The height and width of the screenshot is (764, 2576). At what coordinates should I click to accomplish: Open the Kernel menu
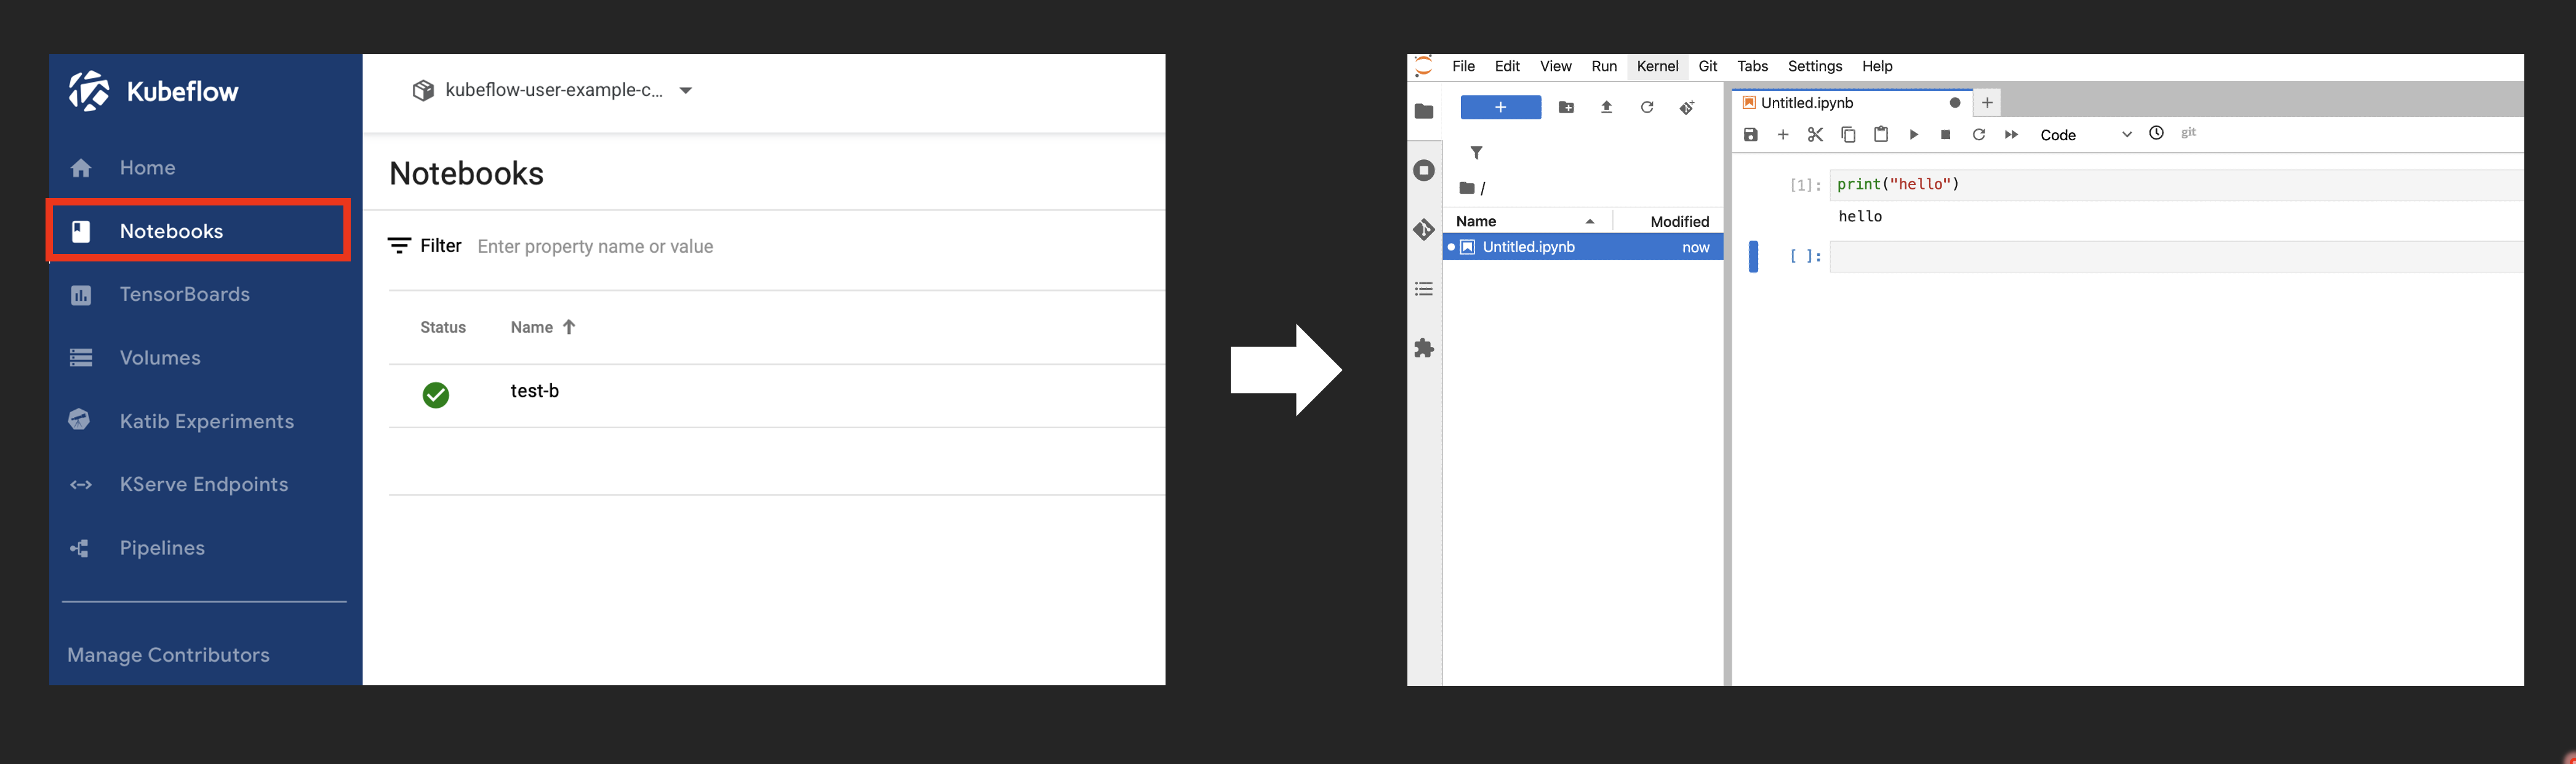(x=1657, y=66)
